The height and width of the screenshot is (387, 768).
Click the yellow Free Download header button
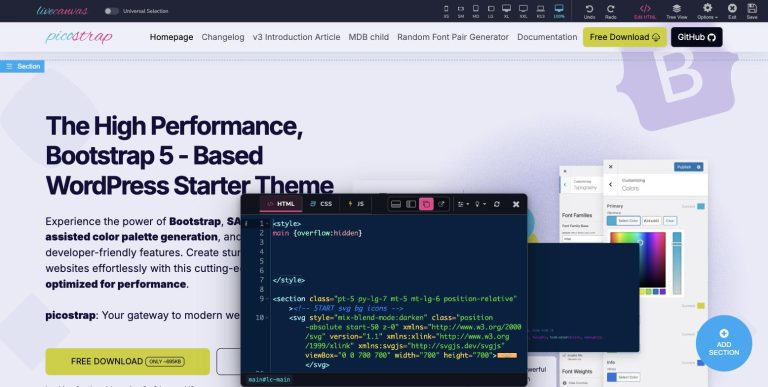(x=624, y=37)
